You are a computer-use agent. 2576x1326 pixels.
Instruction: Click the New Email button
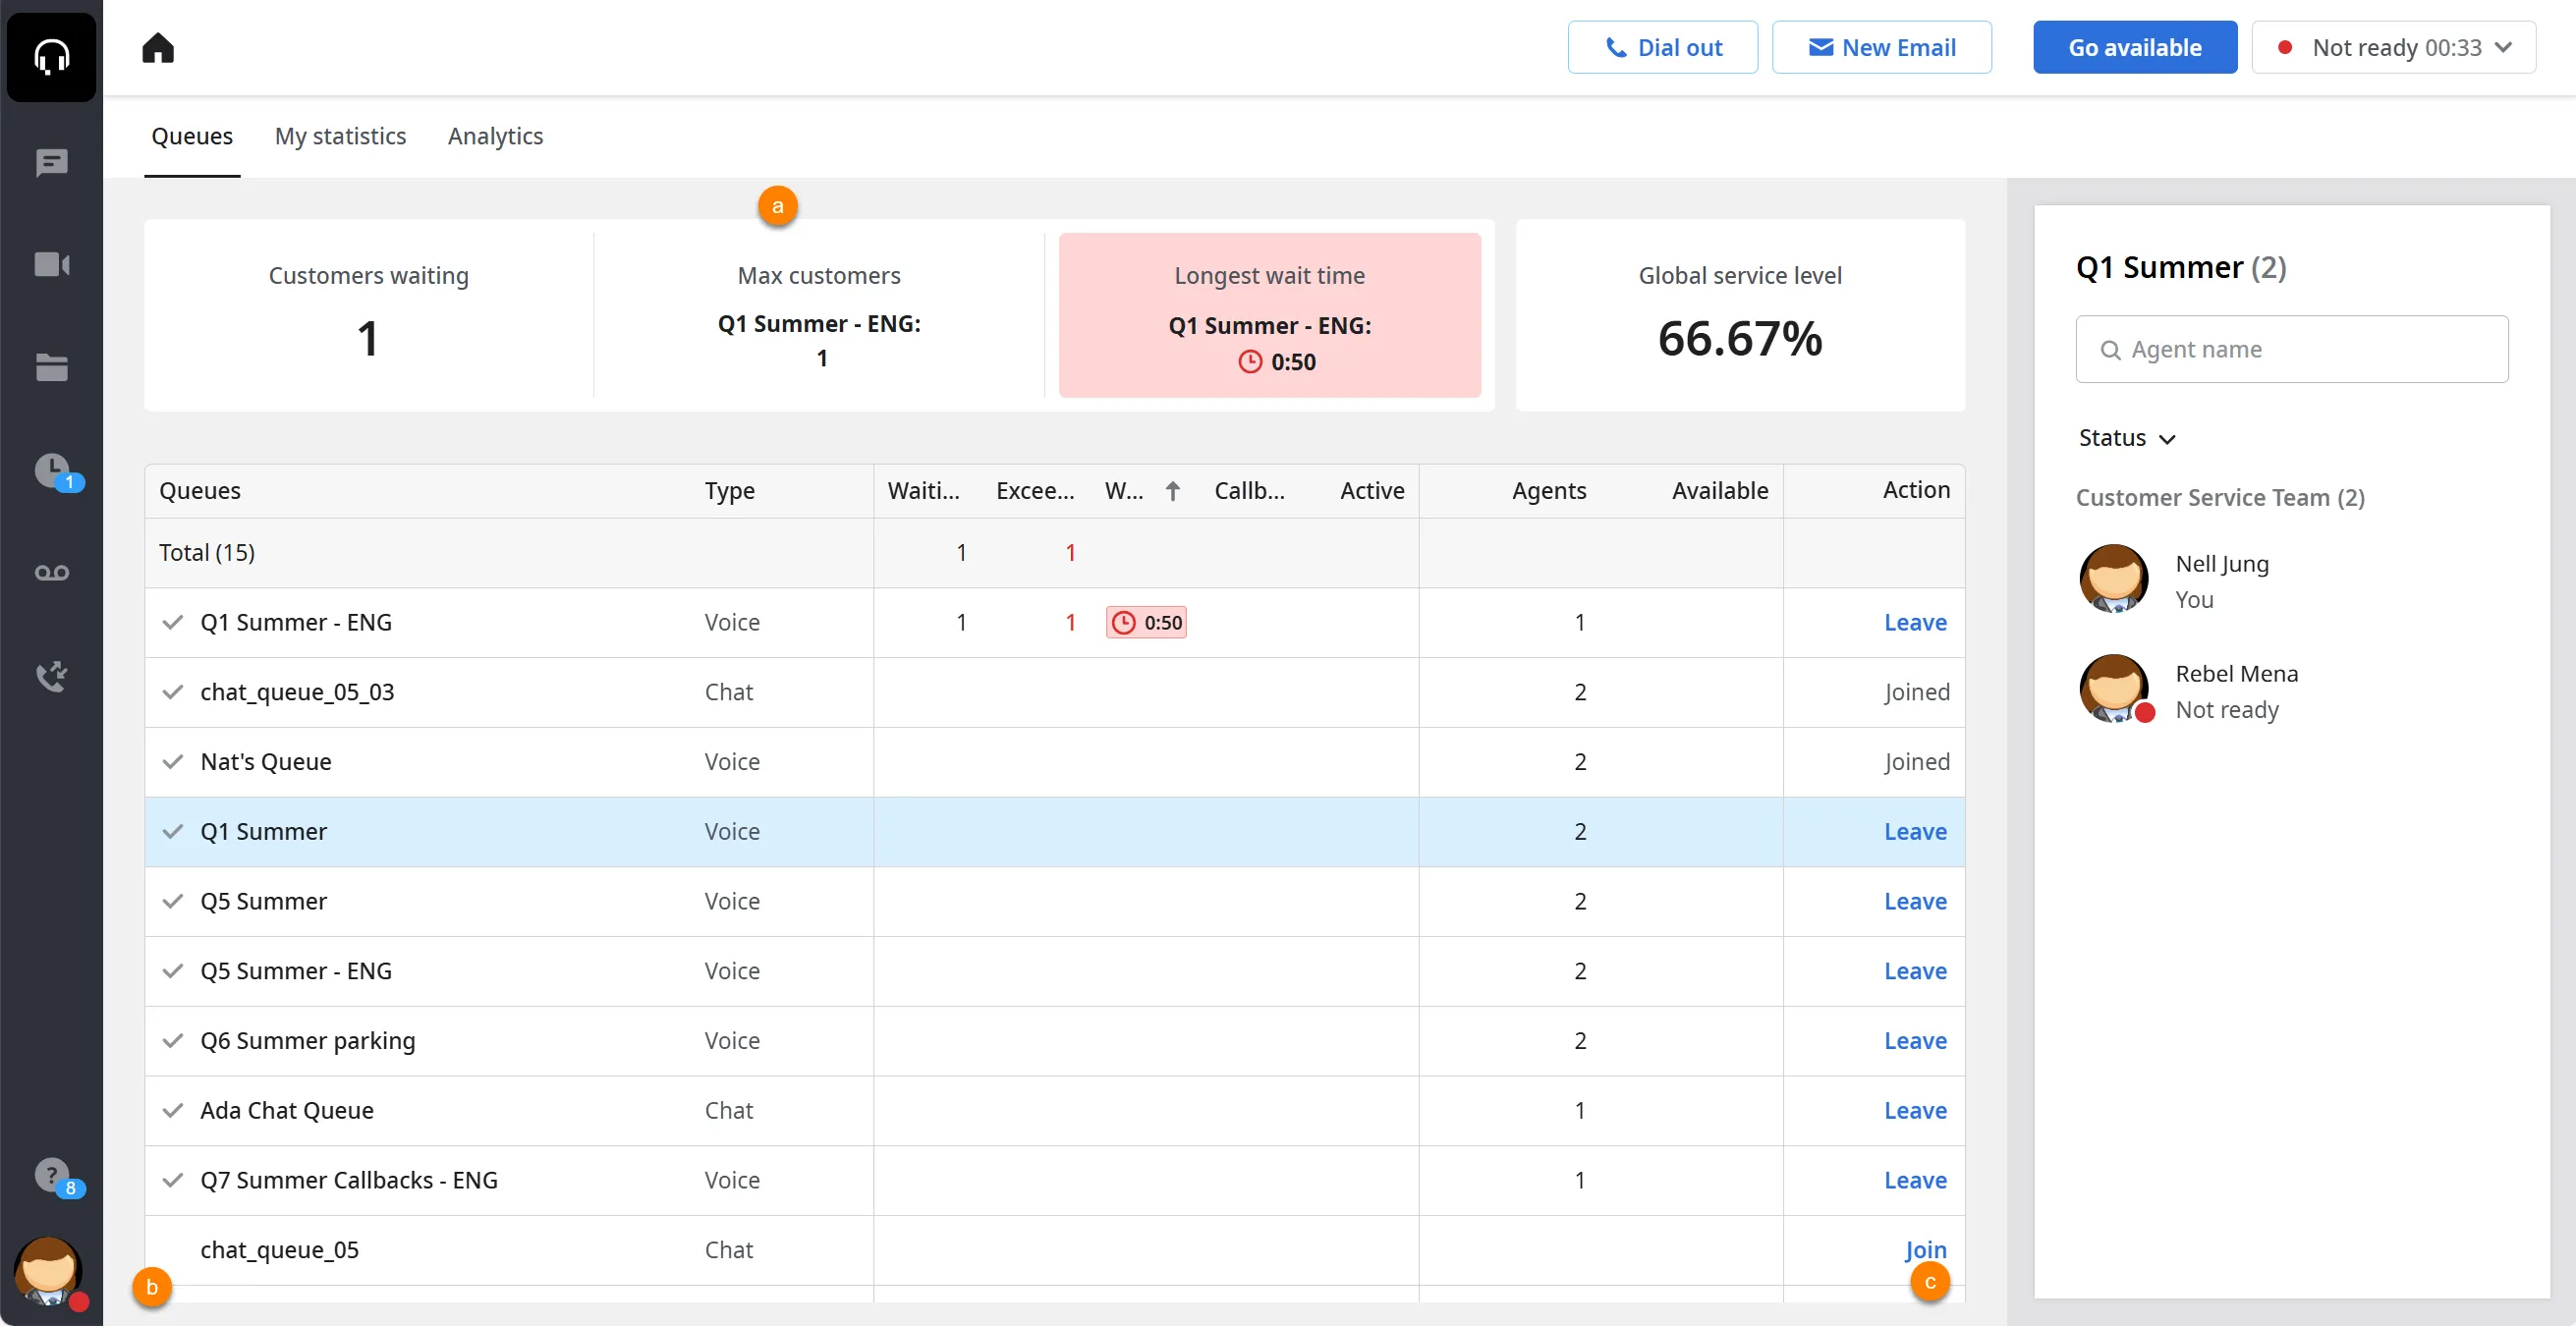(1881, 47)
